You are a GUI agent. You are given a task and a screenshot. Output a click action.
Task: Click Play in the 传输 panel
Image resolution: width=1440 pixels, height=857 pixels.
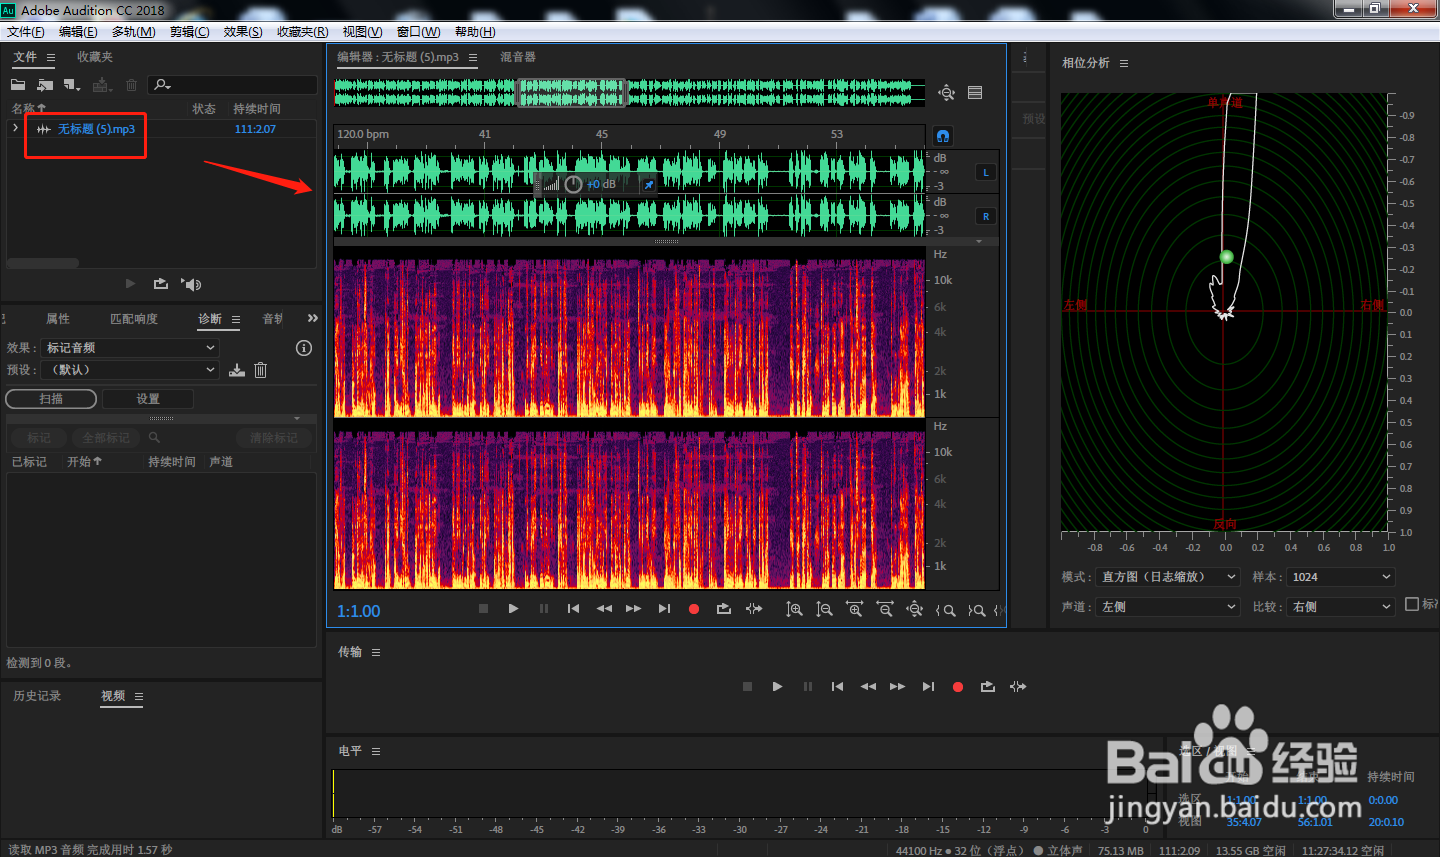tap(777, 687)
